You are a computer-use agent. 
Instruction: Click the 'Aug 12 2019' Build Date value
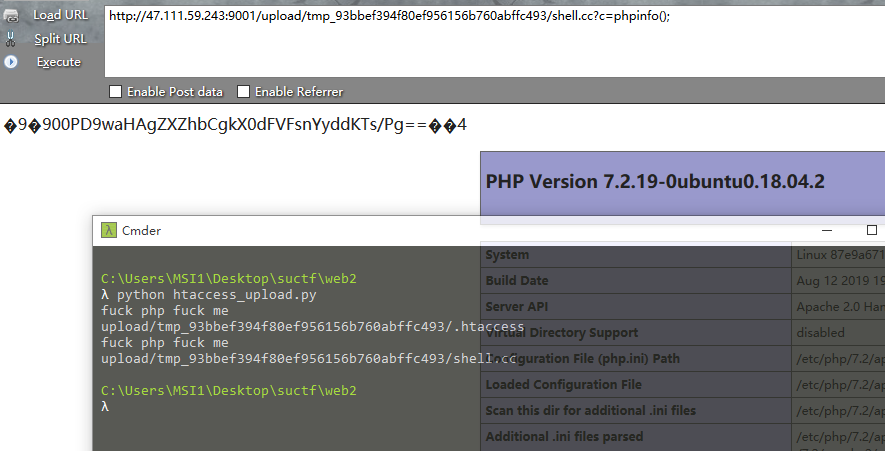840,281
